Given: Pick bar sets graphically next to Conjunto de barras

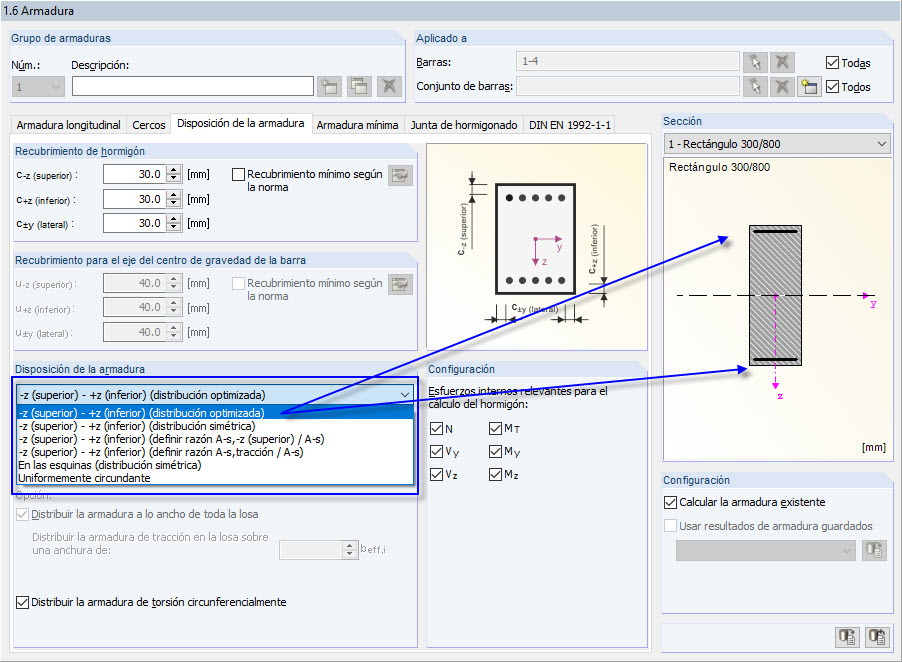Looking at the screenshot, I should pos(755,87).
